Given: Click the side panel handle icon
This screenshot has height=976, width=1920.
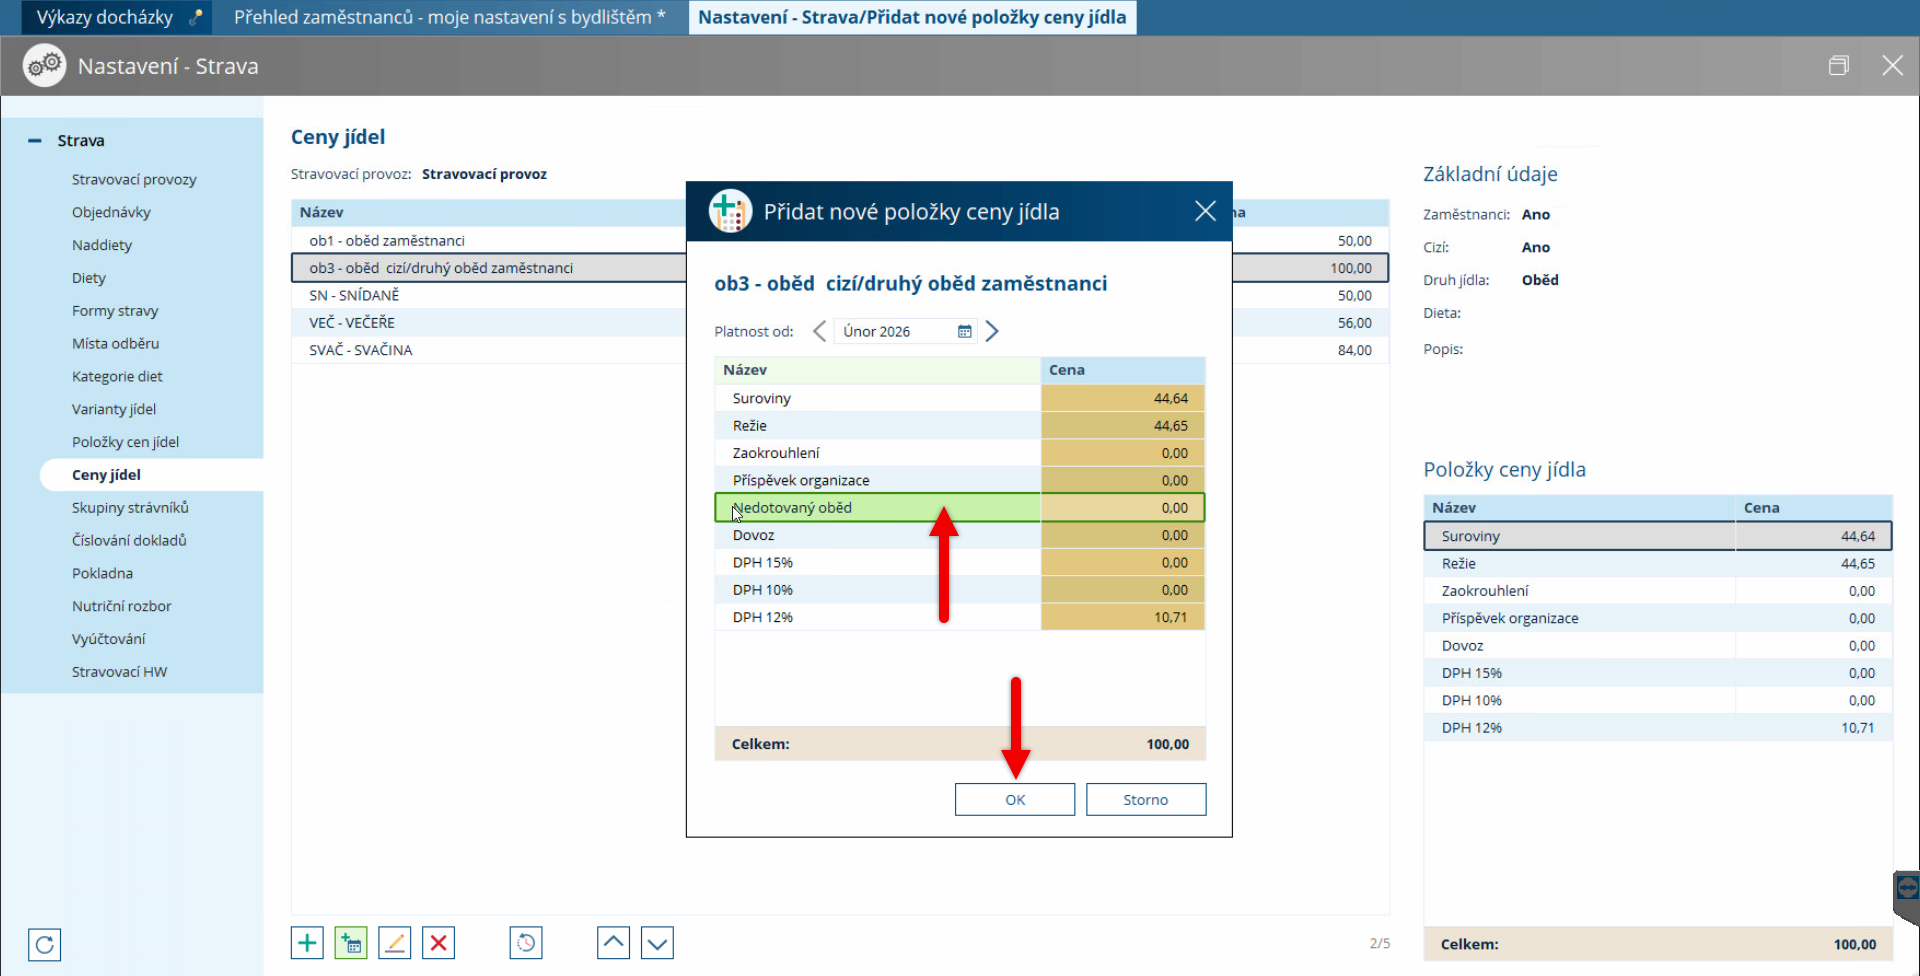Looking at the screenshot, I should [x=1907, y=888].
